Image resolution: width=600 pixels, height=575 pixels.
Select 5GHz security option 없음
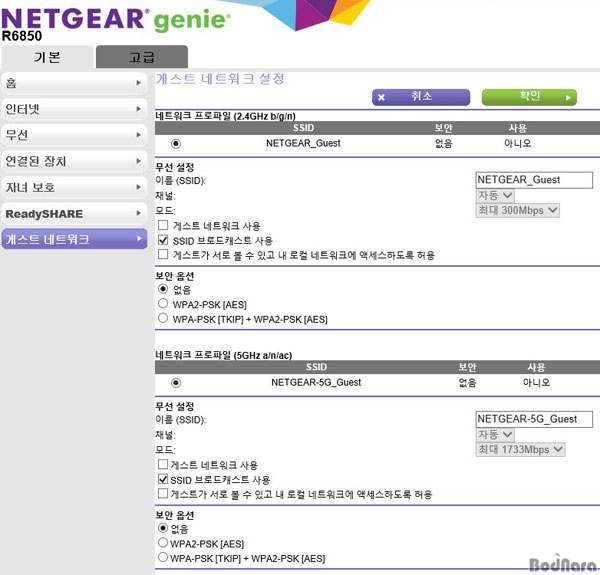click(163, 528)
